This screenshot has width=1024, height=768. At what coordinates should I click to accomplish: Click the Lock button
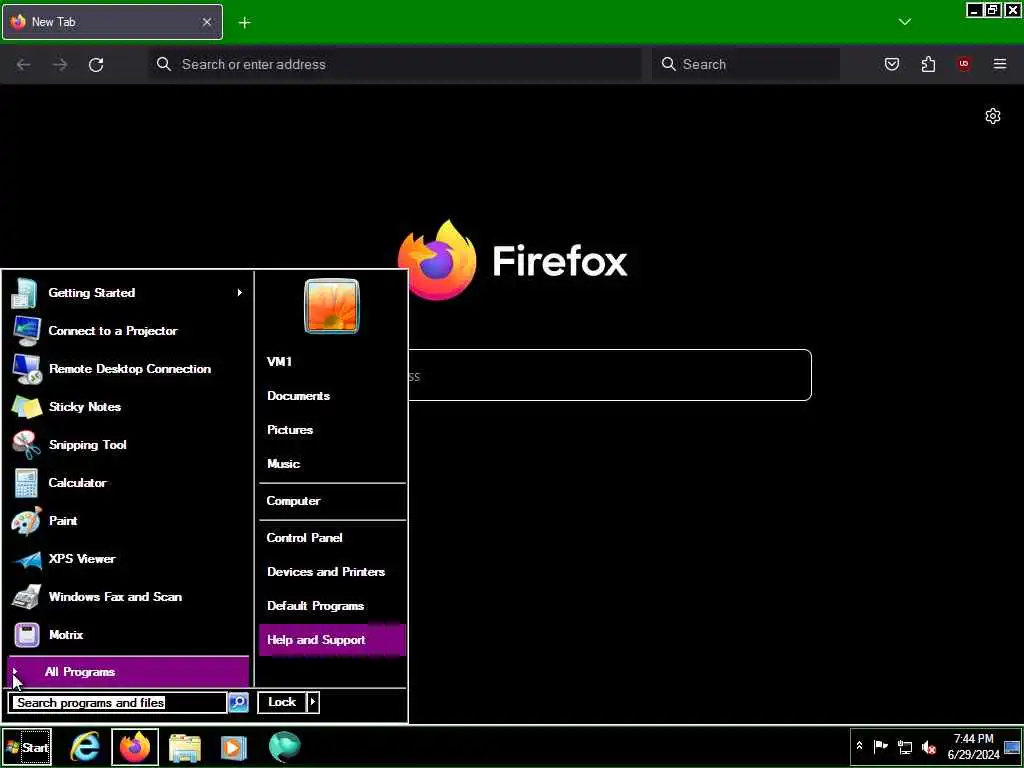(x=282, y=702)
